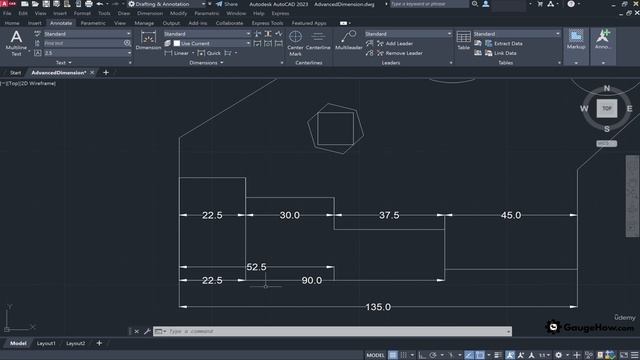Save the drawing with the Save icon
Image resolution: width=640 pixels, height=360 pixels.
coord(46,4)
